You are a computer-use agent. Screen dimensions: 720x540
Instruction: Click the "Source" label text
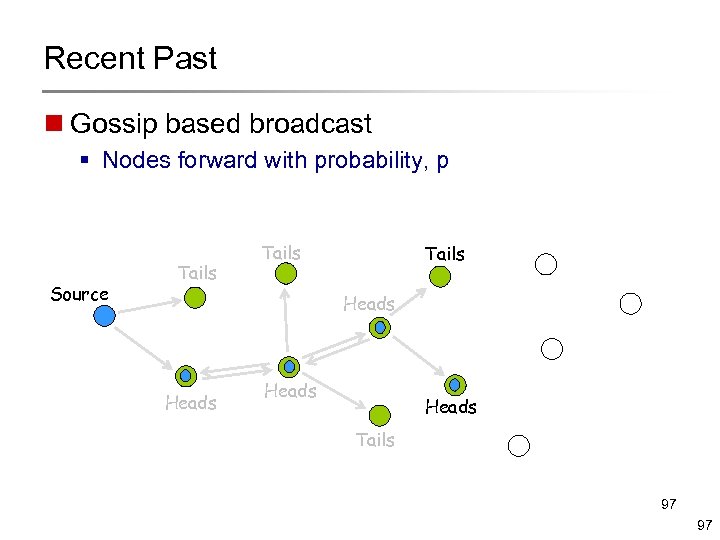click(79, 294)
